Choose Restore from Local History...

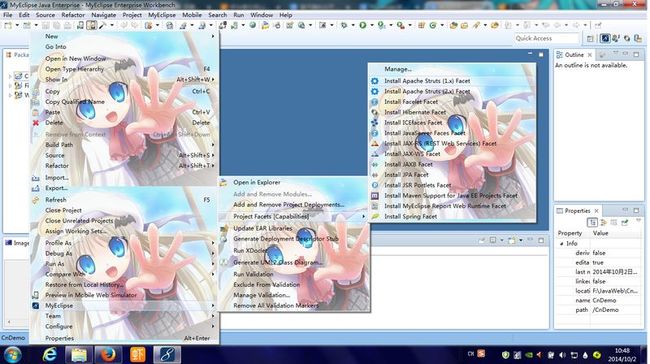point(85,285)
